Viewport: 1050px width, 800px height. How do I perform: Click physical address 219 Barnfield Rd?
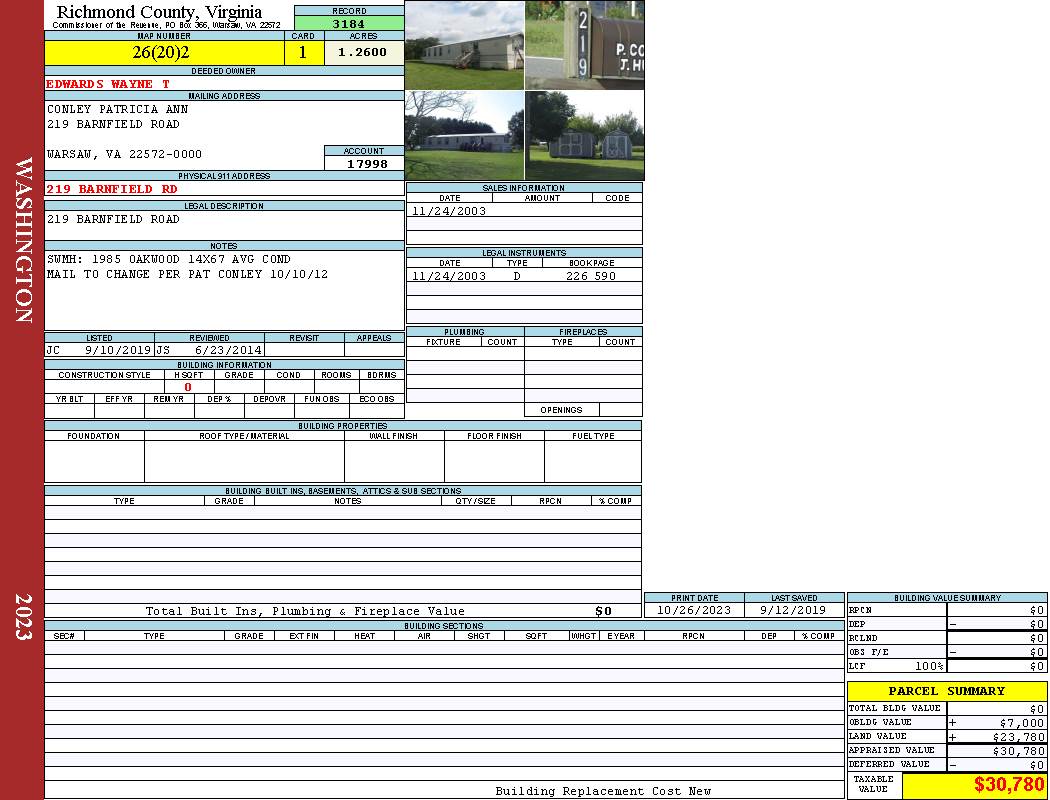(112, 189)
